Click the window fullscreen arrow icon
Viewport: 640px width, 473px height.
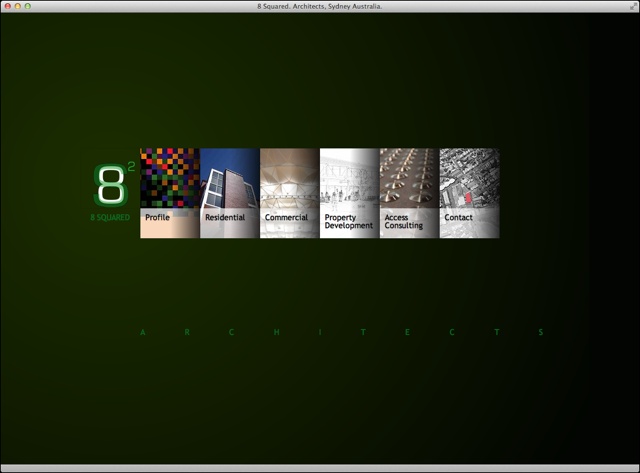(x=633, y=6)
